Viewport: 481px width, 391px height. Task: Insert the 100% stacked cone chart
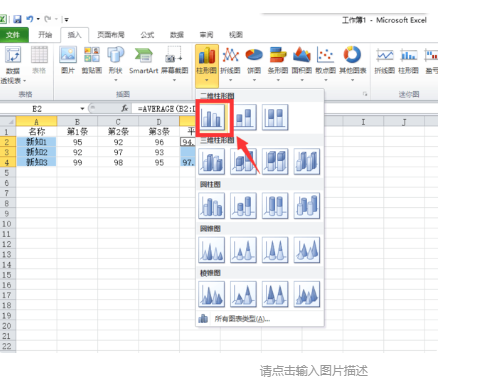(x=275, y=250)
